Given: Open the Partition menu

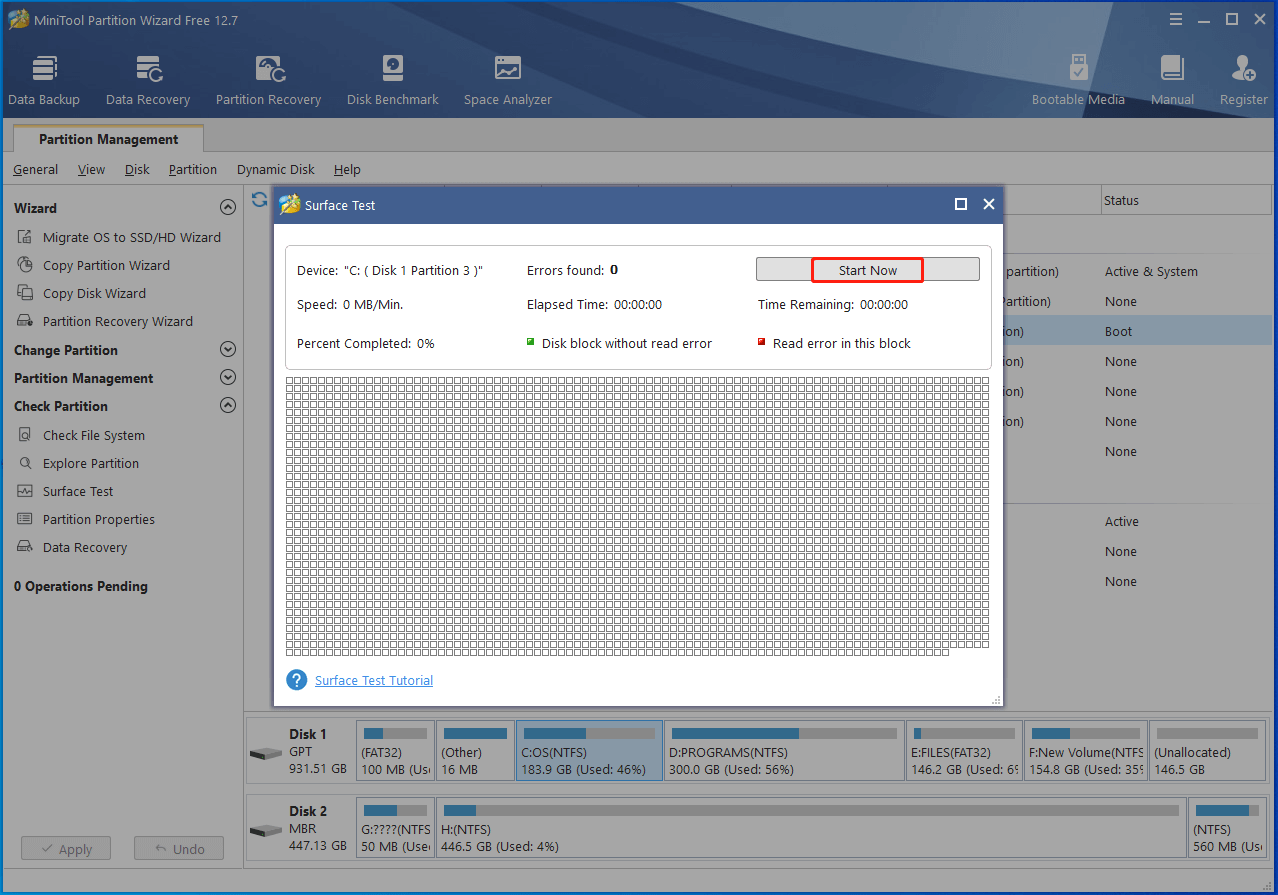Looking at the screenshot, I should [193, 169].
